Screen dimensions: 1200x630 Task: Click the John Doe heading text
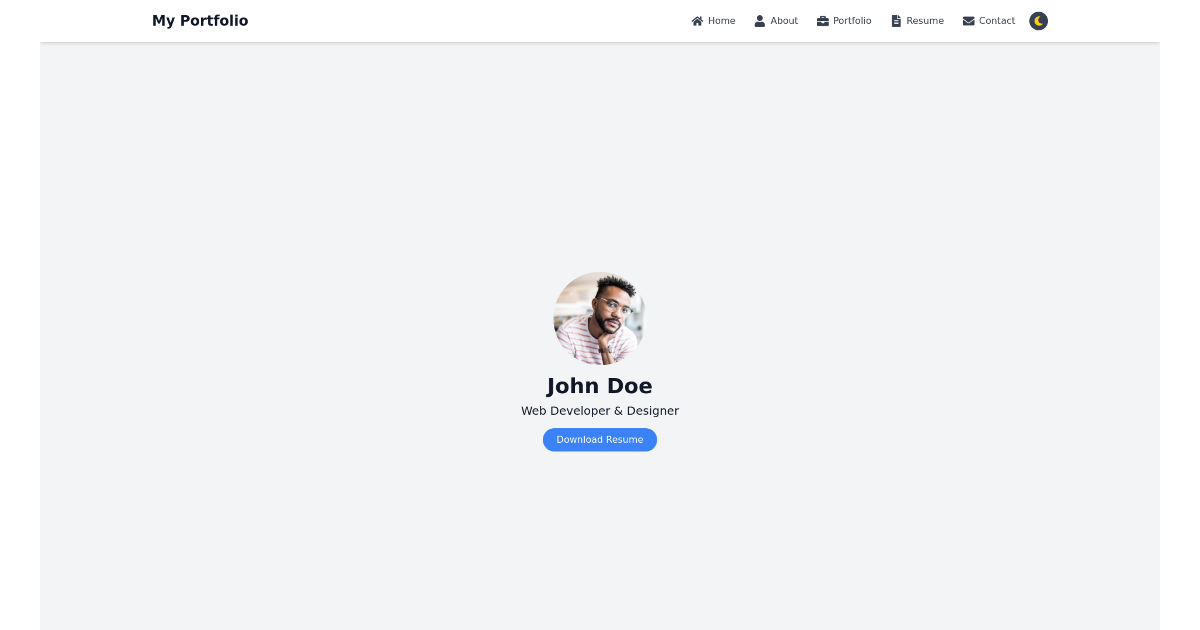tap(599, 385)
